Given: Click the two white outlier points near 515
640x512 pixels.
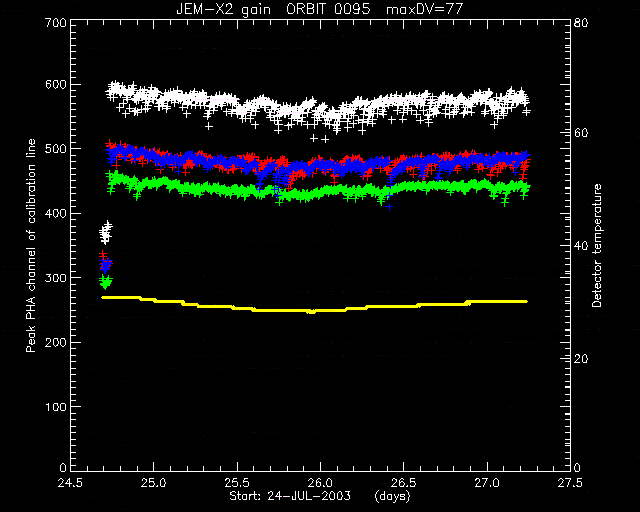Looking at the screenshot, I should coord(319,139).
